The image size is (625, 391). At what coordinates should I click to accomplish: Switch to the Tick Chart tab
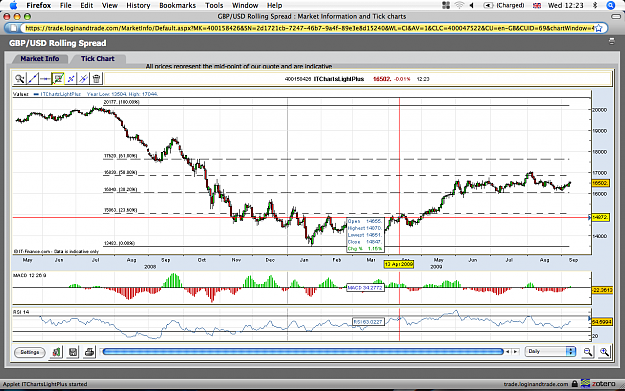click(x=98, y=59)
